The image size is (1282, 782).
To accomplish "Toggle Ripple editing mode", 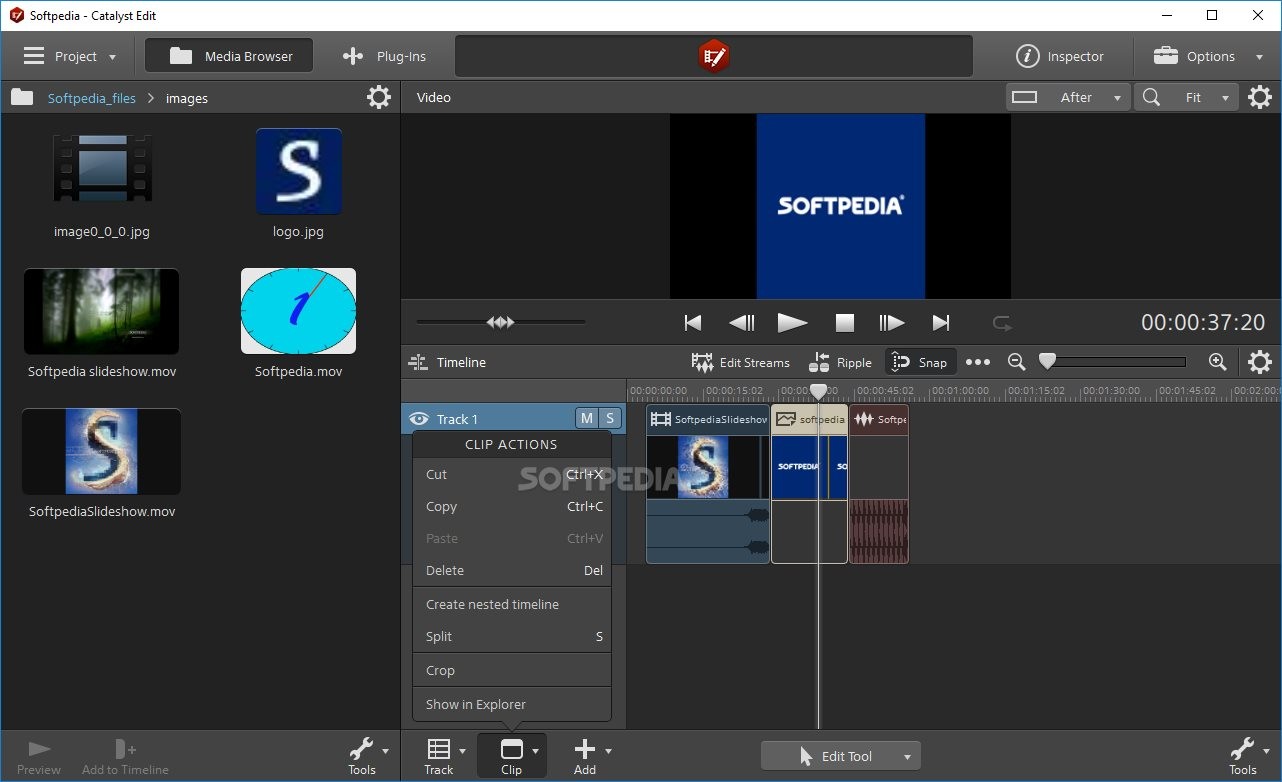I will (x=840, y=362).
